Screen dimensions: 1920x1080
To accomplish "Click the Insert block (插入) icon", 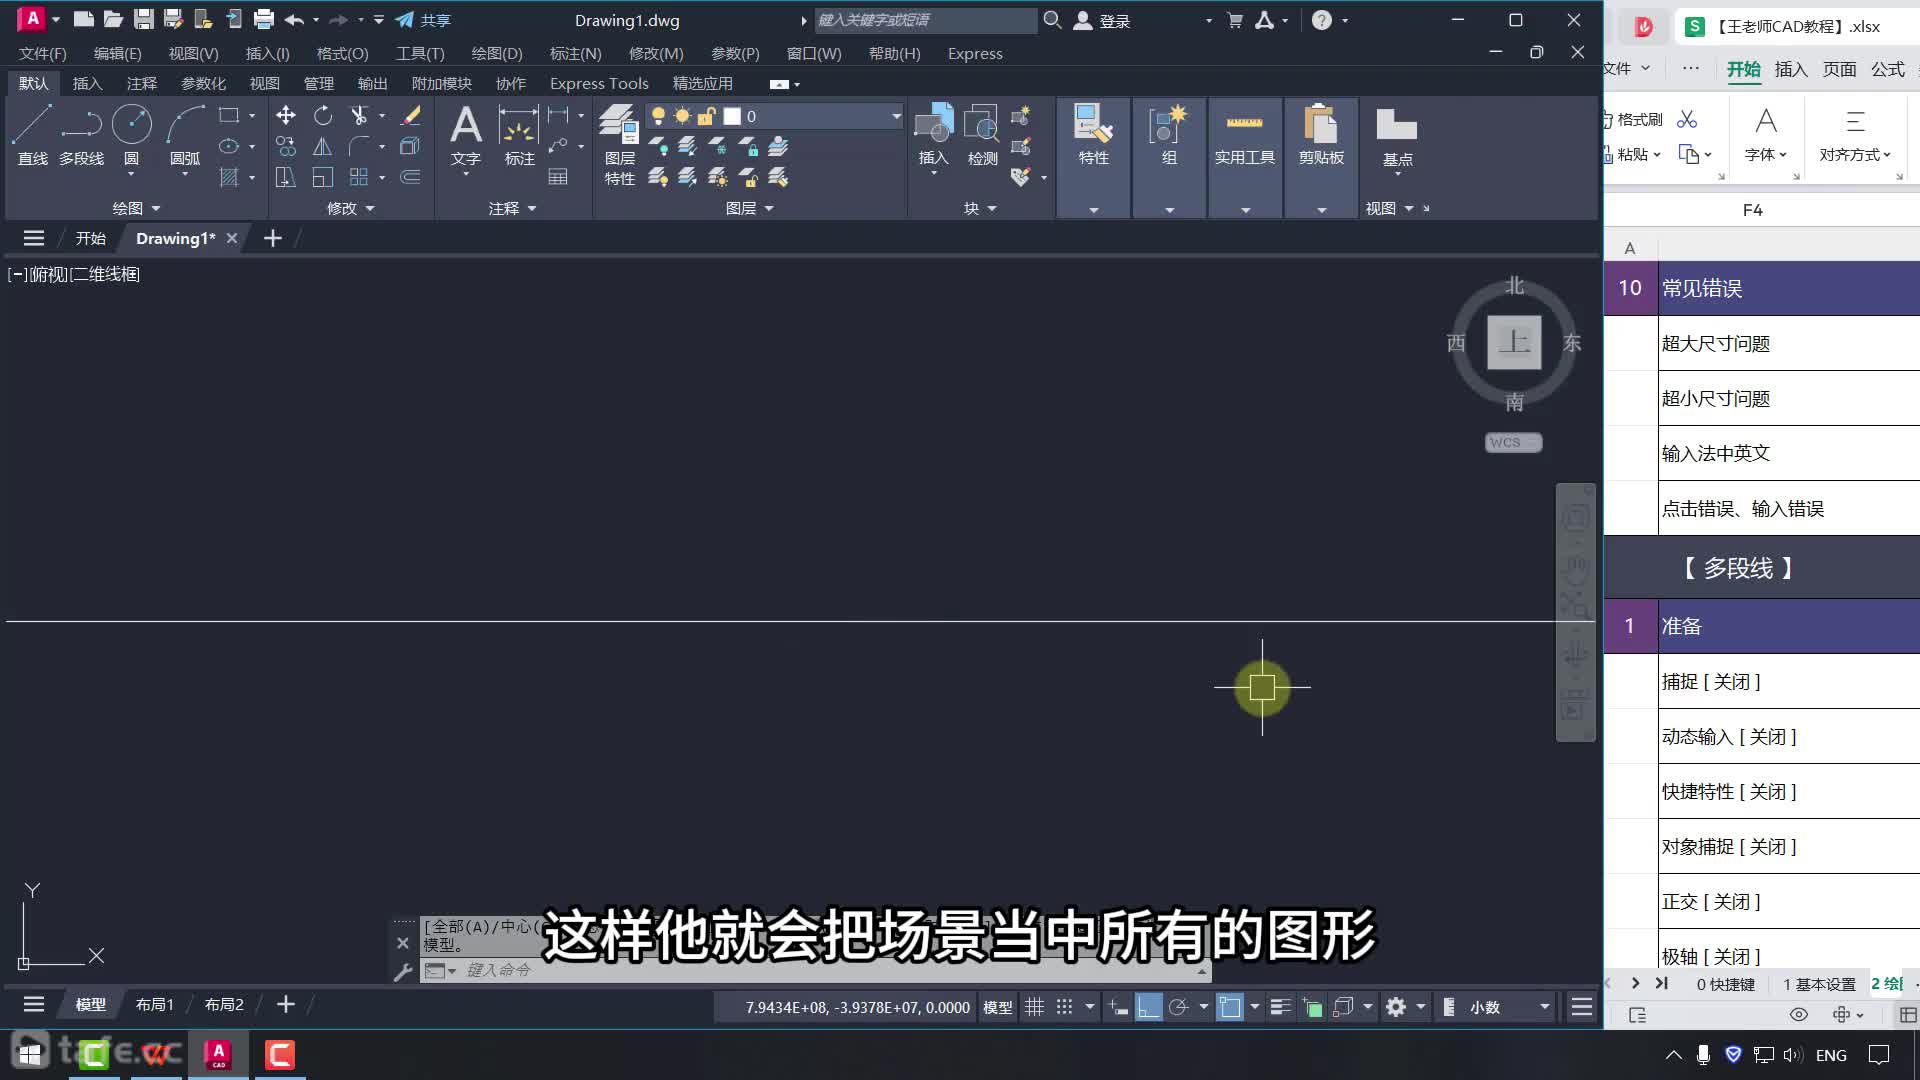I will tap(934, 135).
